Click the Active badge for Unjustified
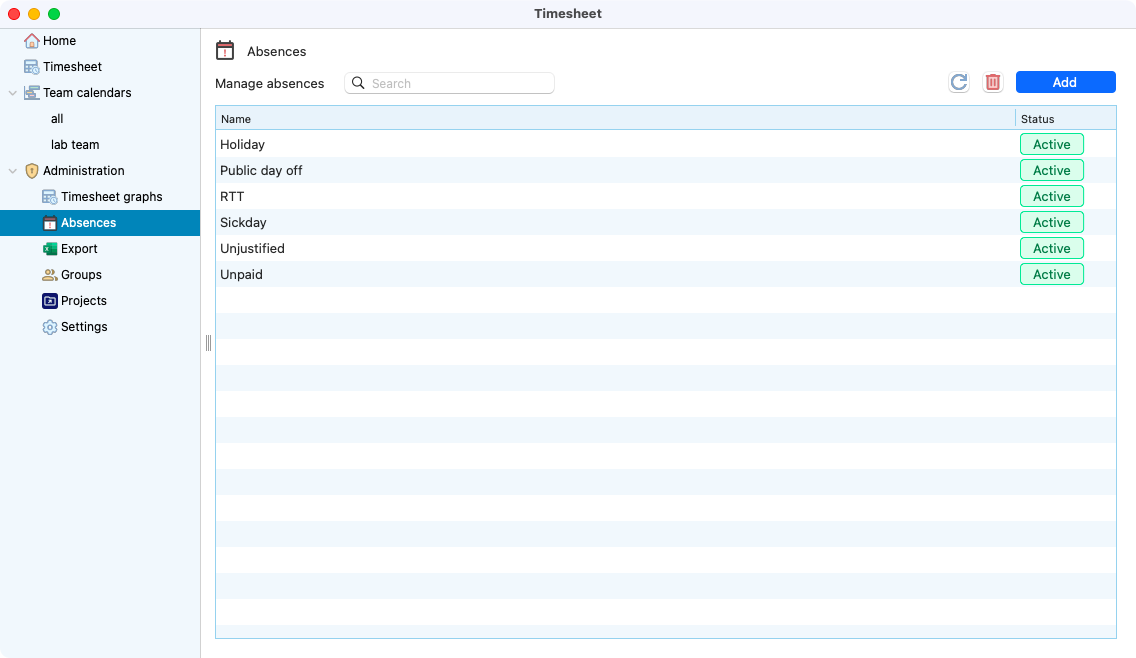1136x658 pixels. [1051, 249]
